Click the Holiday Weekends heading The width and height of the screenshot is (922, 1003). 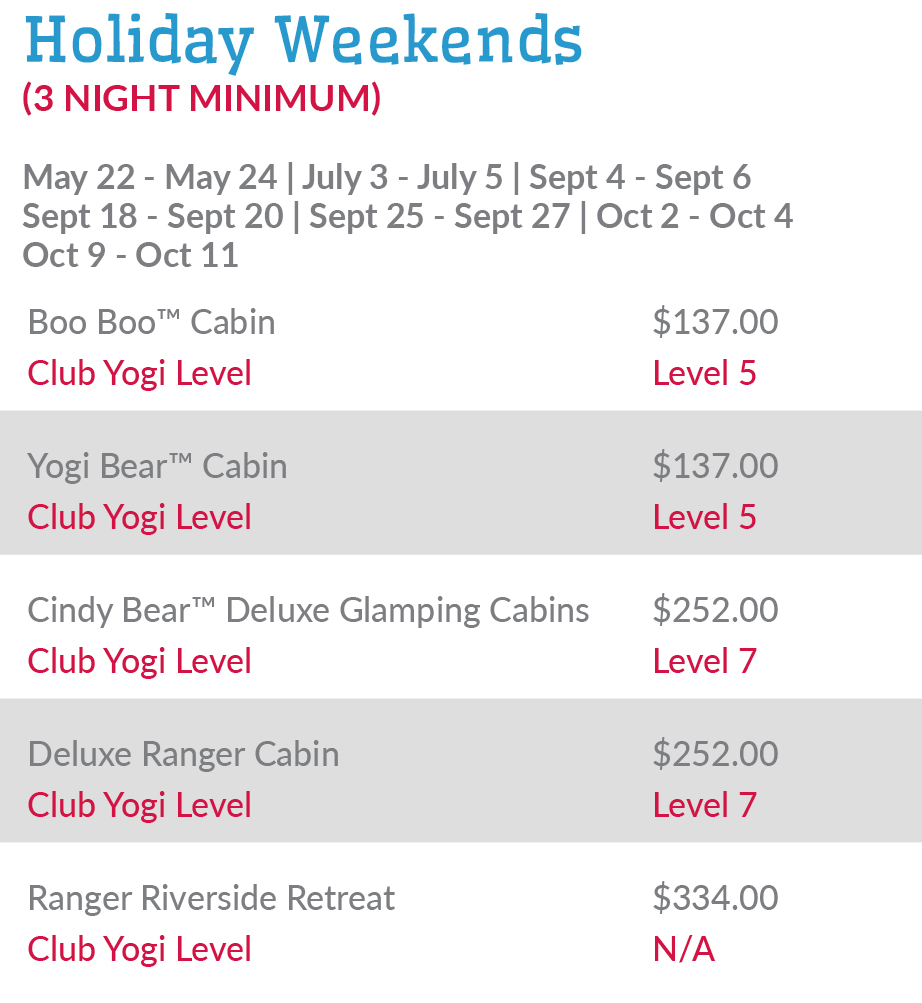(302, 42)
